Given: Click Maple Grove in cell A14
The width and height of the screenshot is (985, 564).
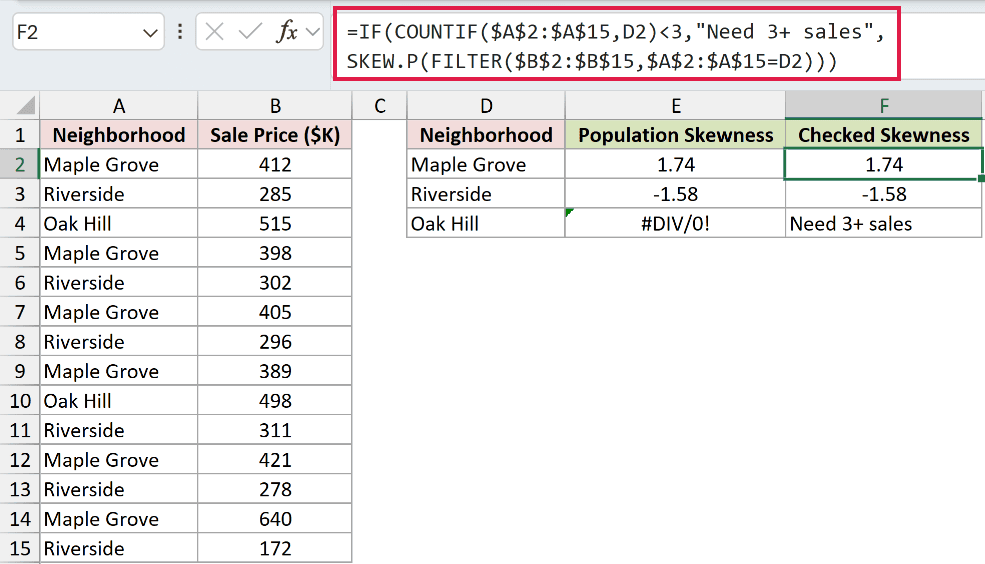Looking at the screenshot, I should [x=119, y=519].
